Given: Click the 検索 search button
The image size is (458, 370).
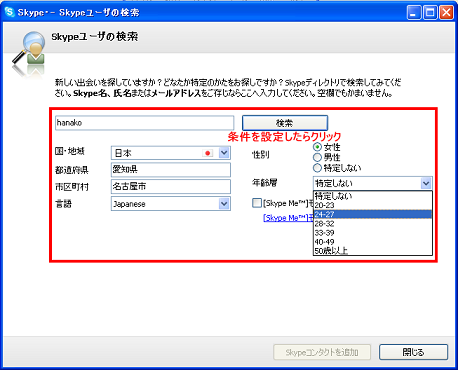Looking at the screenshot, I should point(285,123).
